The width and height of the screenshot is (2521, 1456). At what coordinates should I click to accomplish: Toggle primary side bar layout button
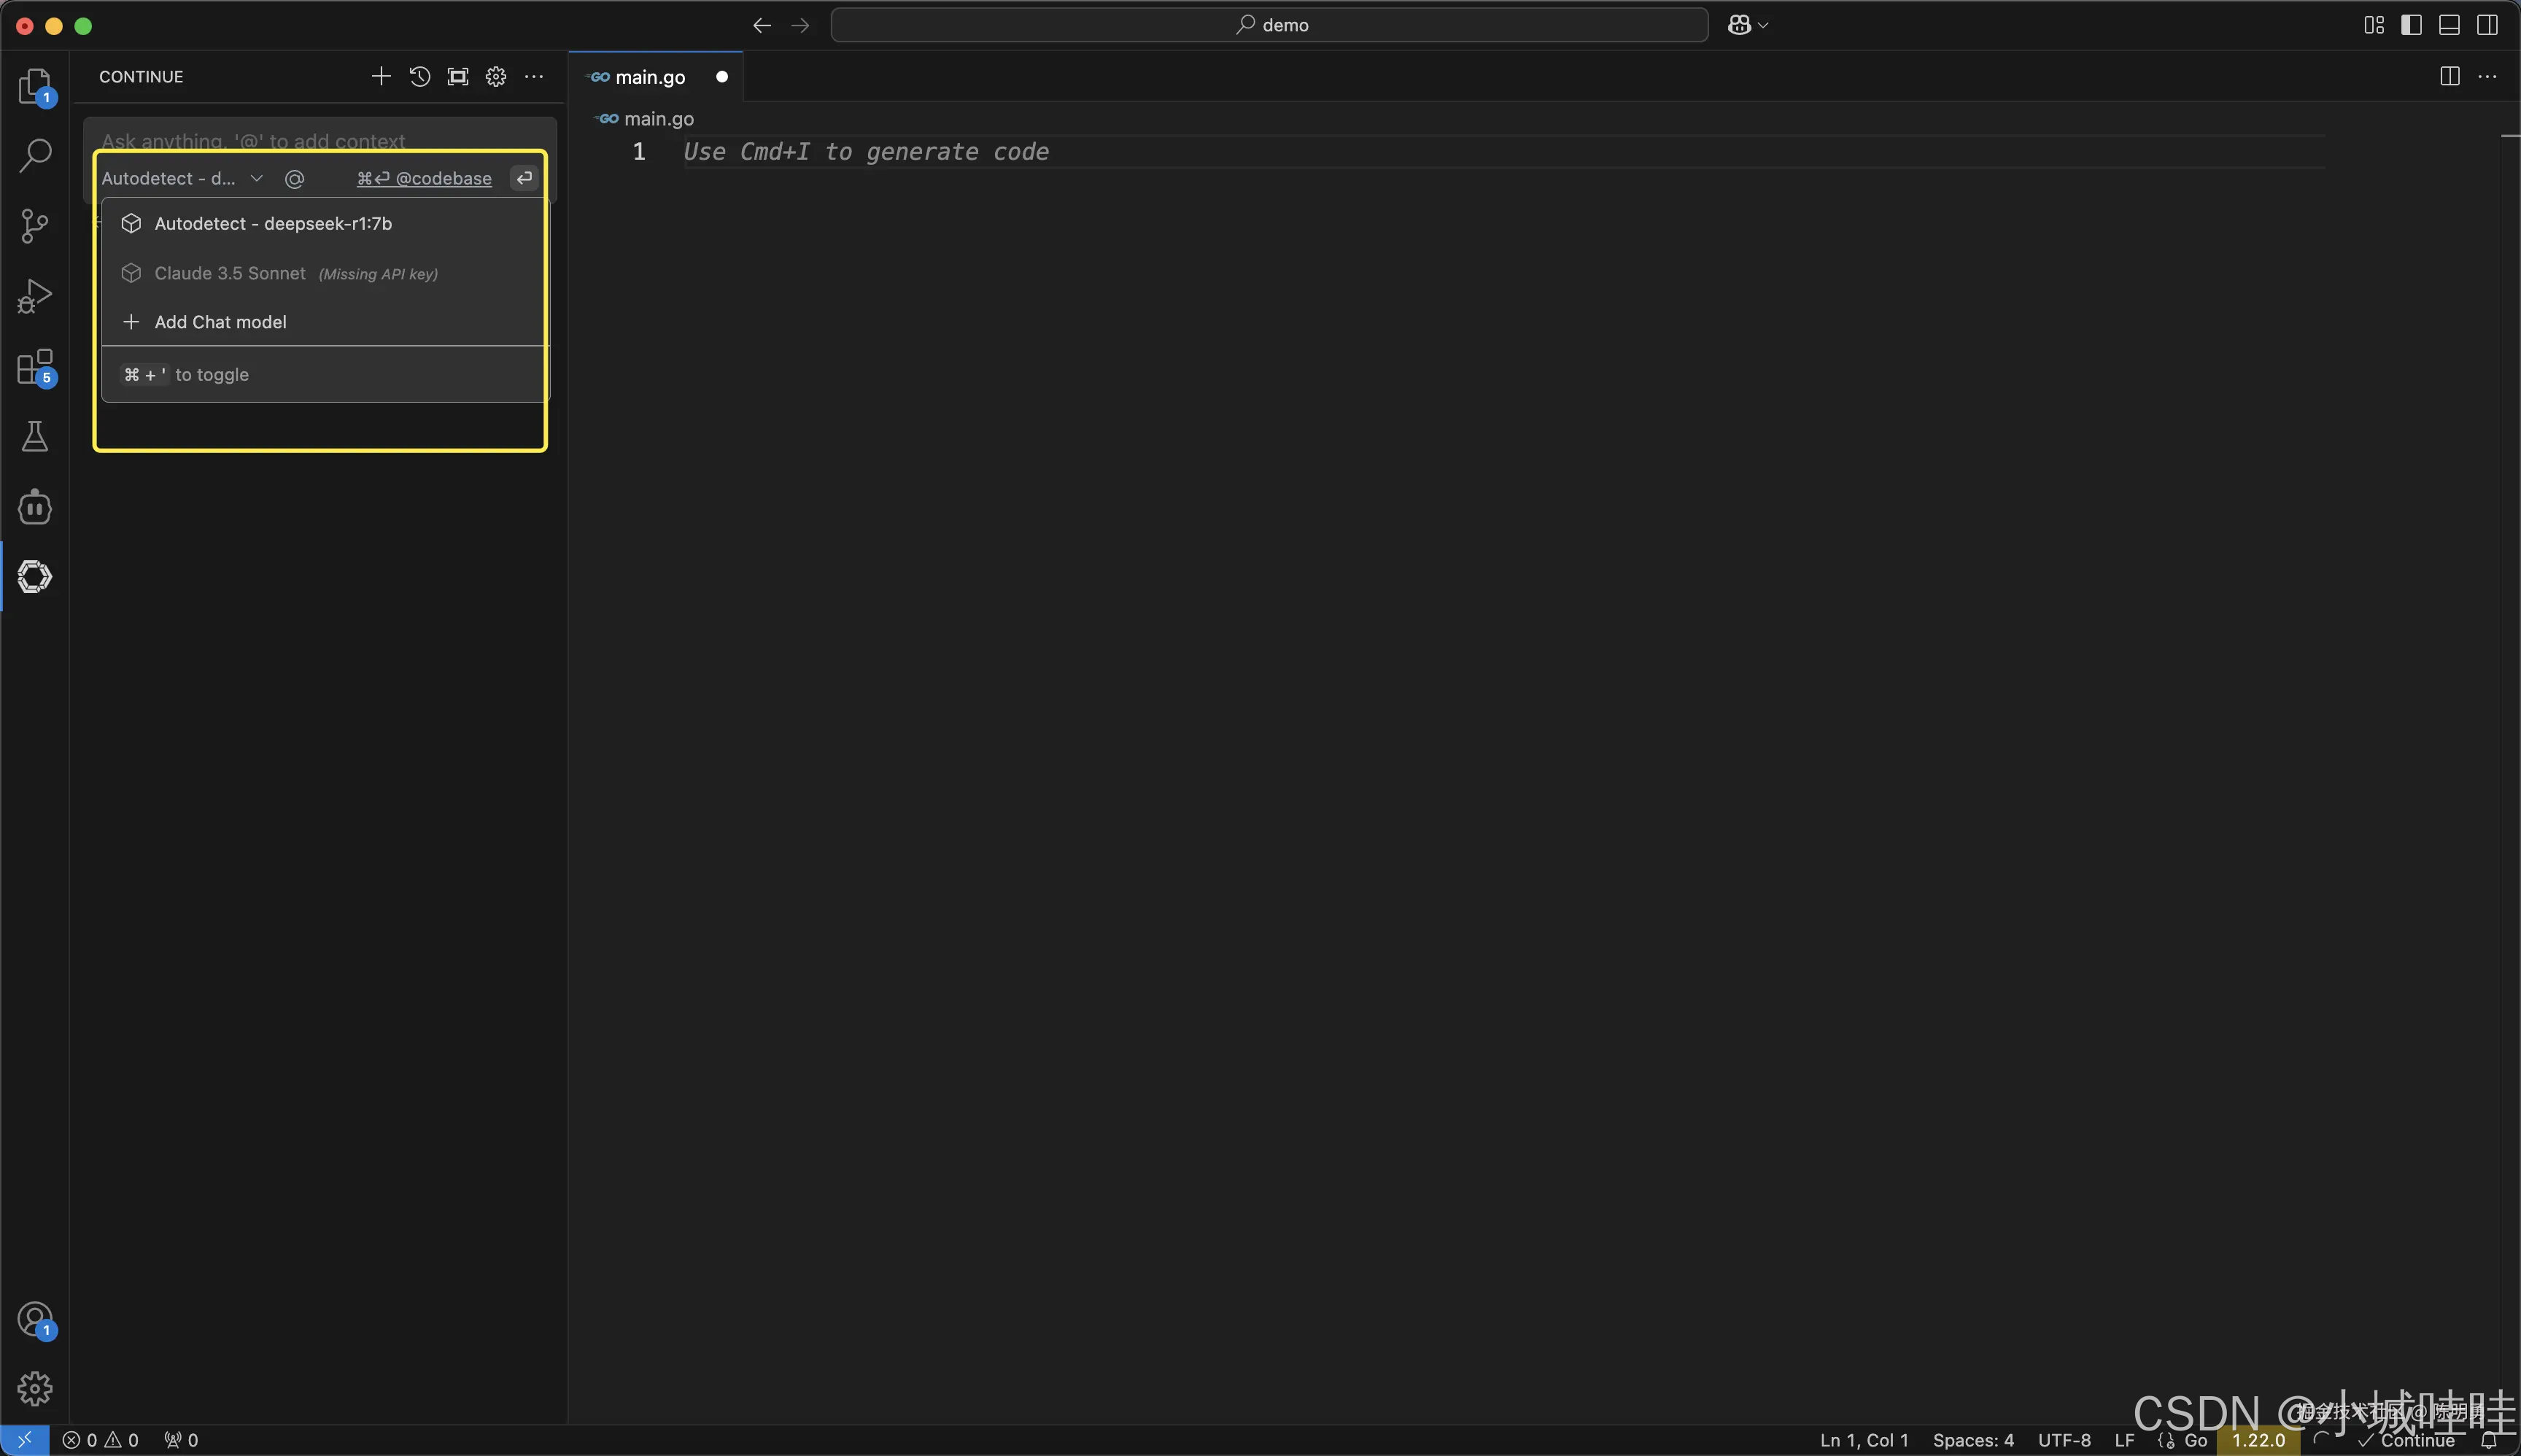2411,25
